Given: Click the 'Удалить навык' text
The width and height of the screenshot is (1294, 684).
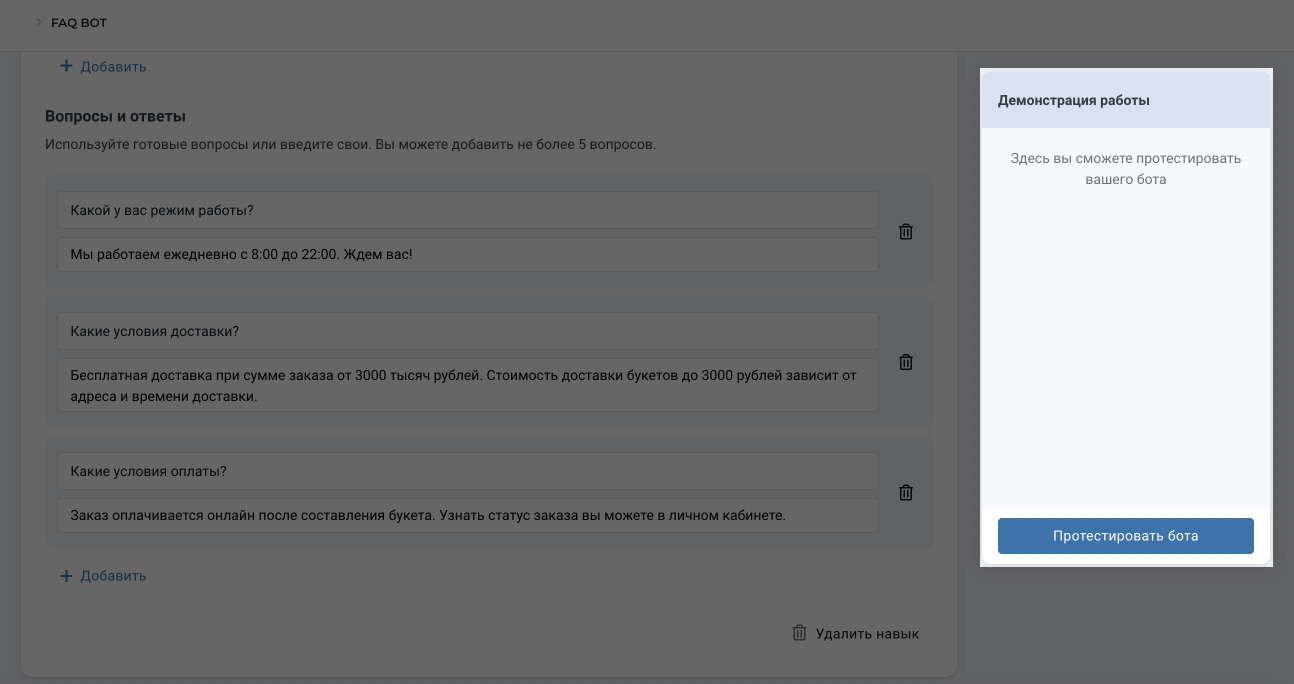Looking at the screenshot, I should pos(867,633).
